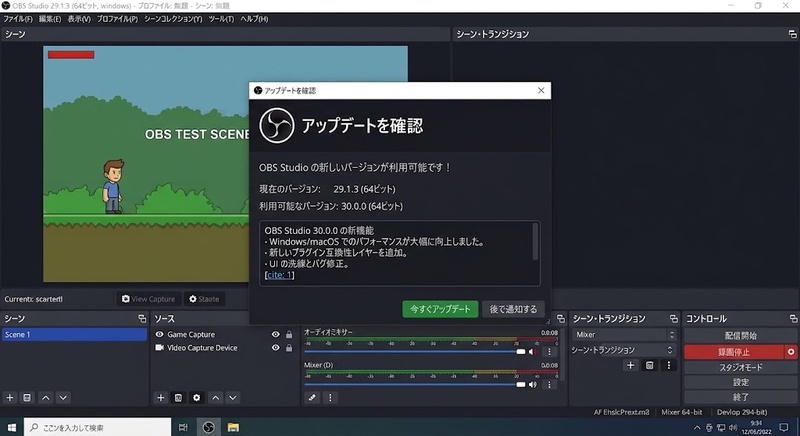Click the volume slider of the Mixer (D) channel
The image size is (800, 436).
click(x=415, y=384)
